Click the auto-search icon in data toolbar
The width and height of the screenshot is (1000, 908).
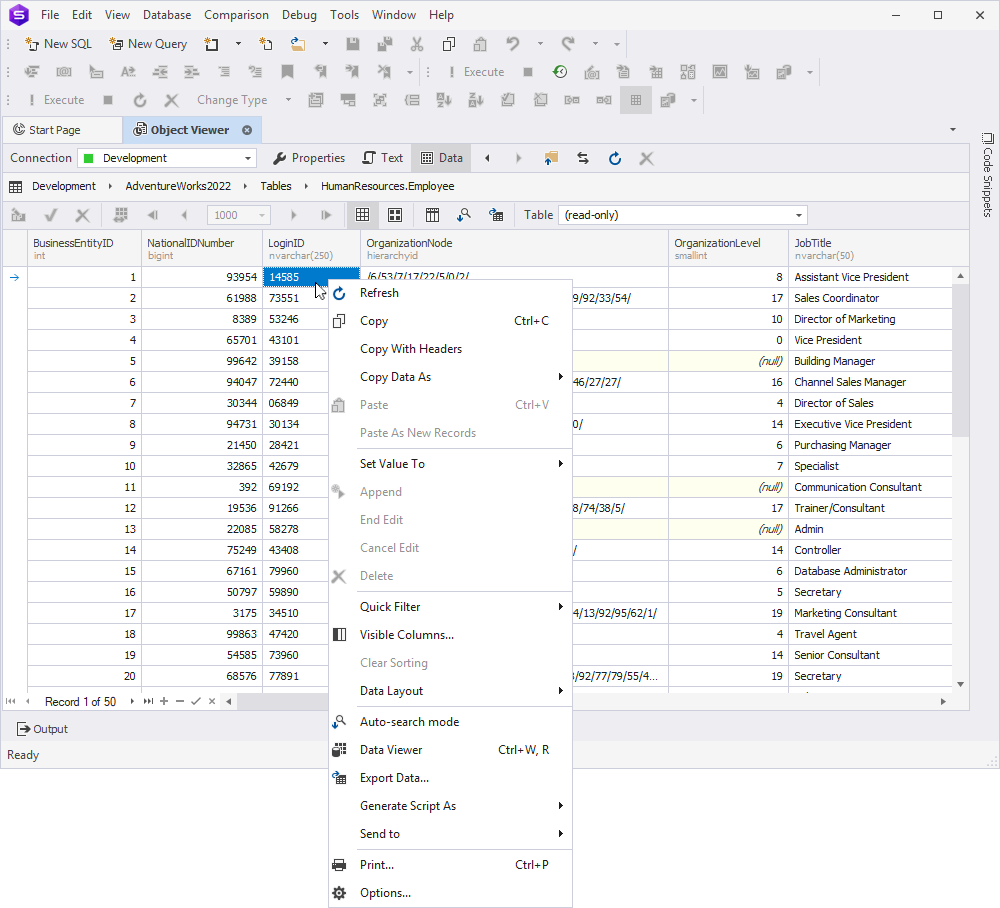click(464, 215)
